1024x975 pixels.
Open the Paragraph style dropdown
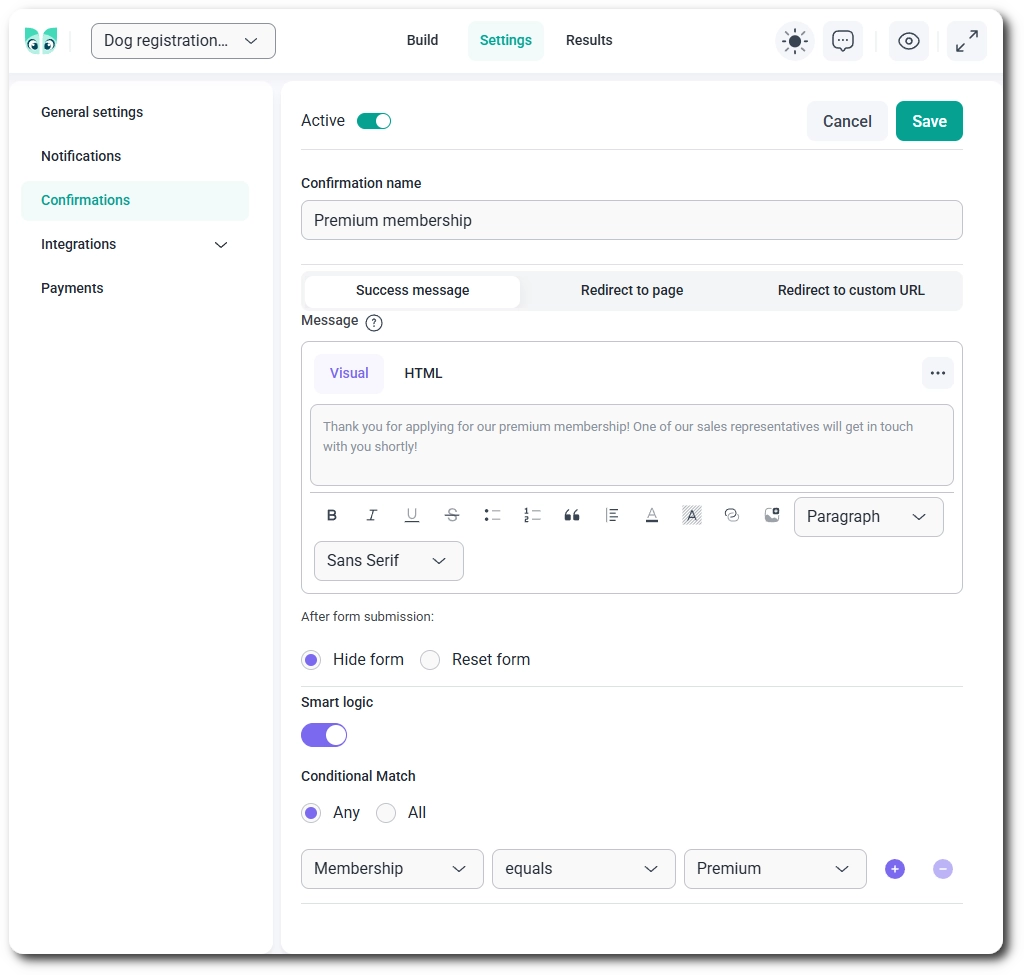pyautogui.click(x=868, y=517)
